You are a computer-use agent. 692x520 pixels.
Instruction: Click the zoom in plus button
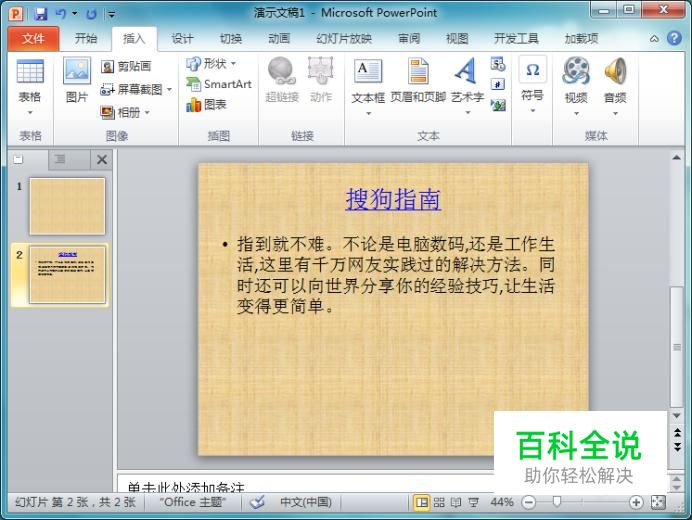[x=636, y=502]
